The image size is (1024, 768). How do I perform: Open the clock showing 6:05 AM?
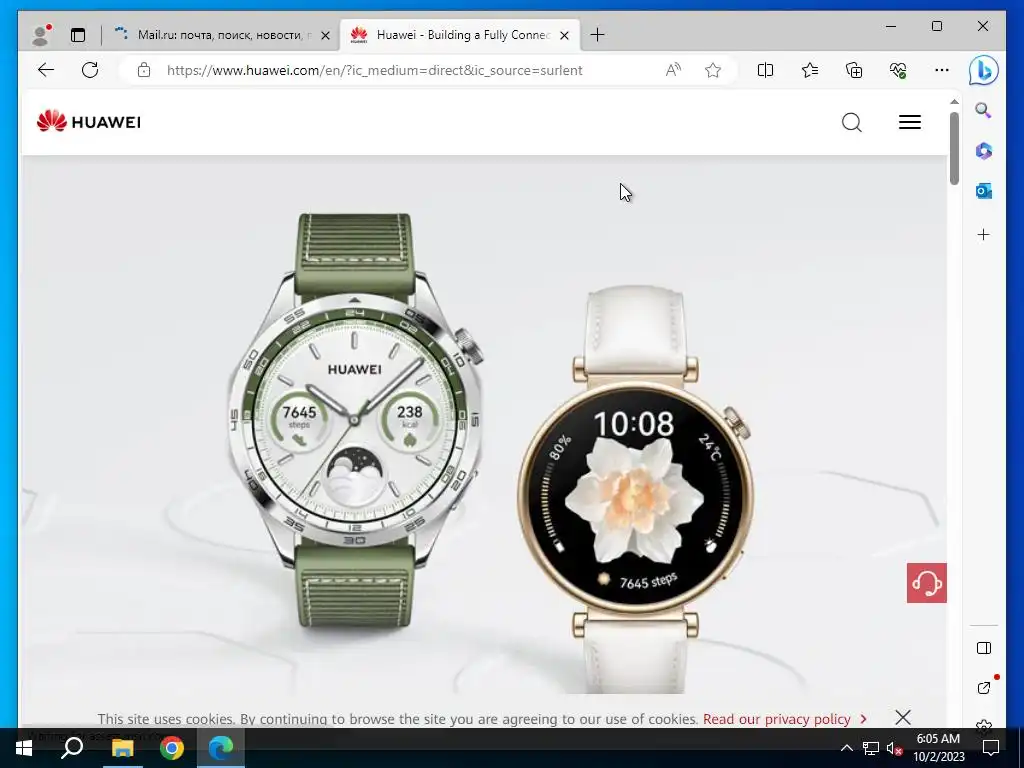click(x=938, y=748)
